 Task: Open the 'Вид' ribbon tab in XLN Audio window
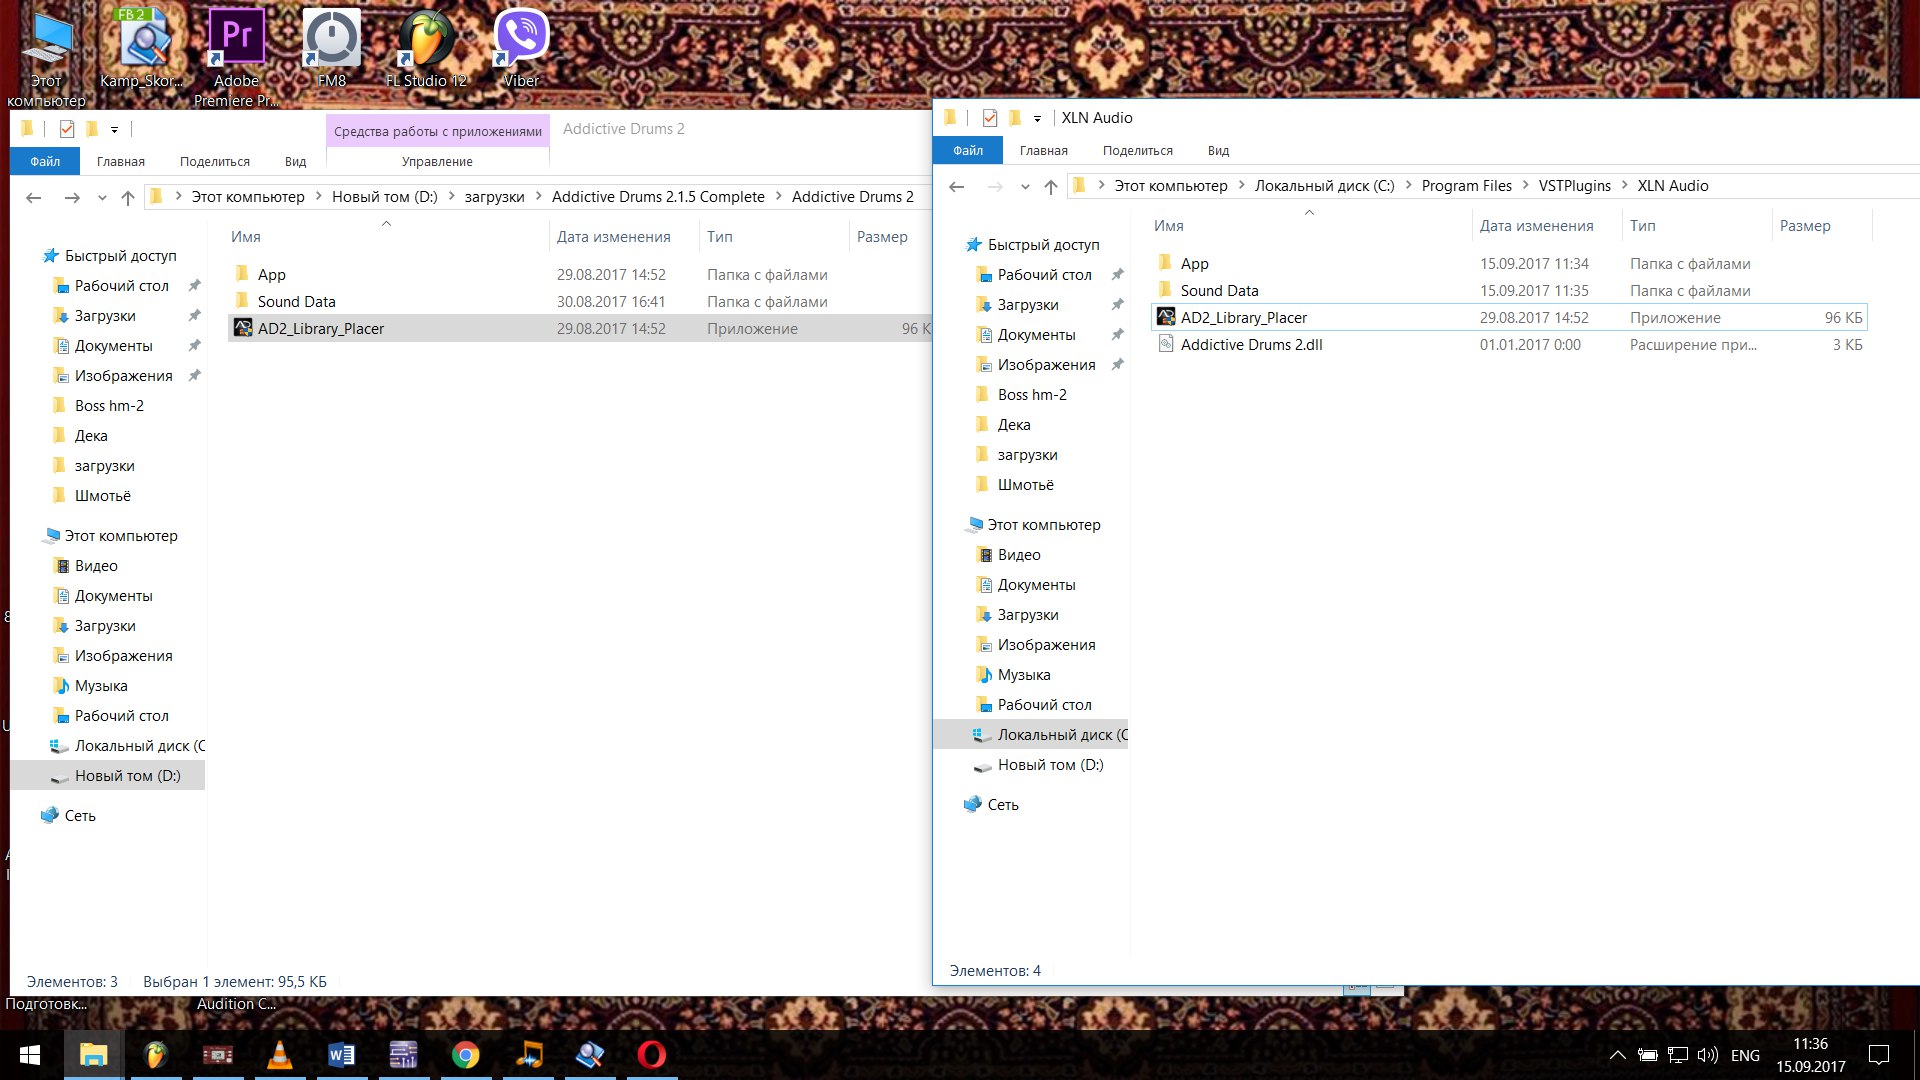1218,151
